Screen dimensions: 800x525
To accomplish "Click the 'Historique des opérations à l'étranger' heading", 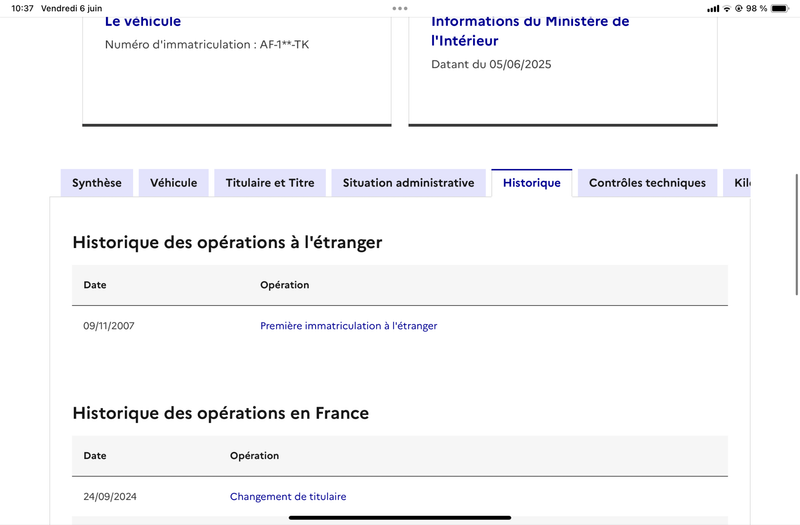I will 227,242.
